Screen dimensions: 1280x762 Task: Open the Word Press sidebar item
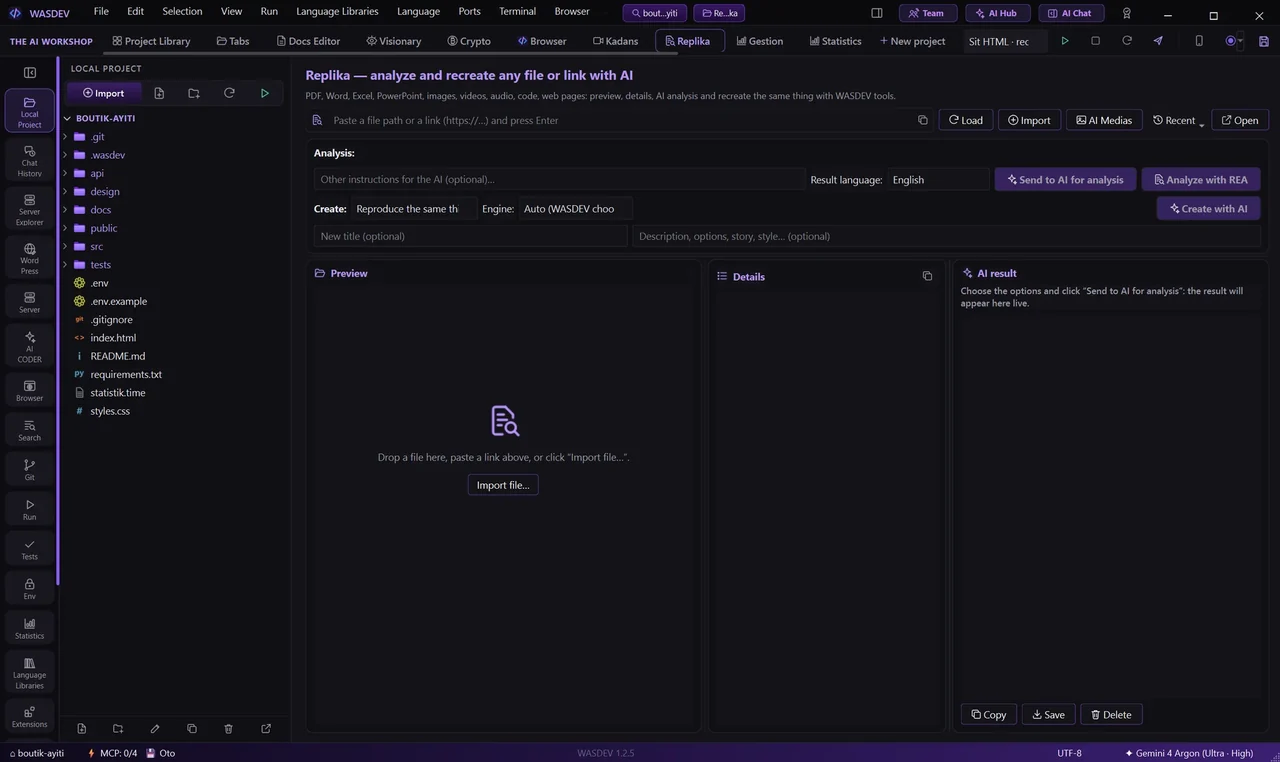point(30,259)
